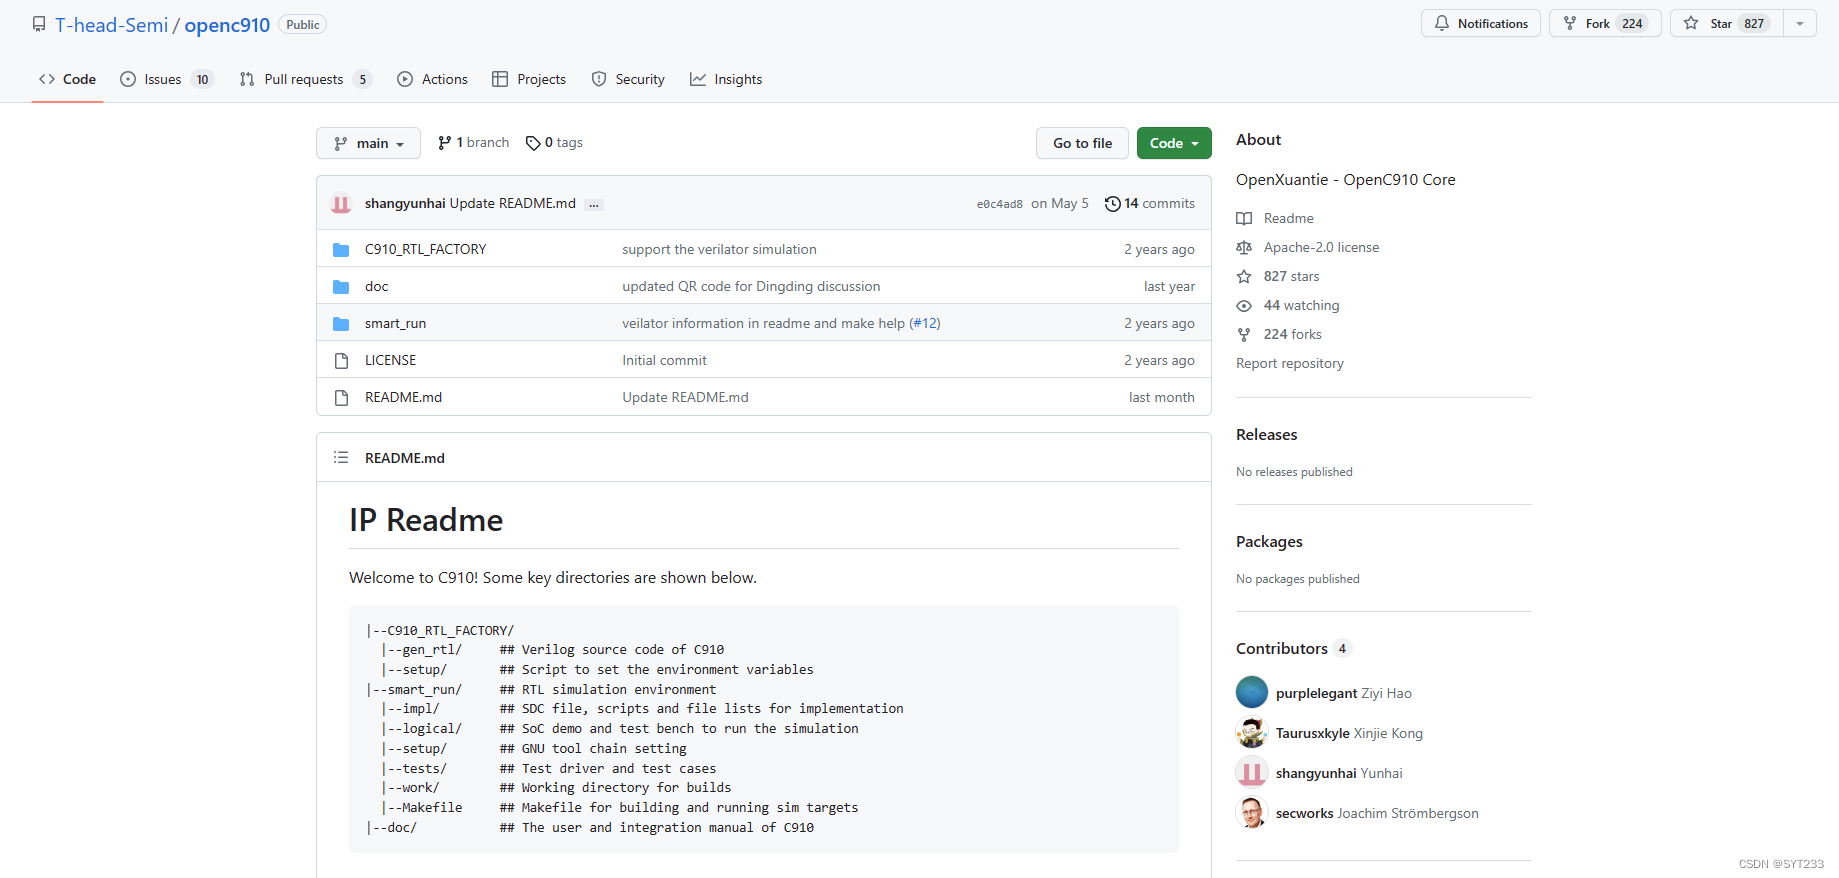This screenshot has height=878, width=1839.
Task: Open the latest commit message Update README.md
Action: [x=513, y=203]
